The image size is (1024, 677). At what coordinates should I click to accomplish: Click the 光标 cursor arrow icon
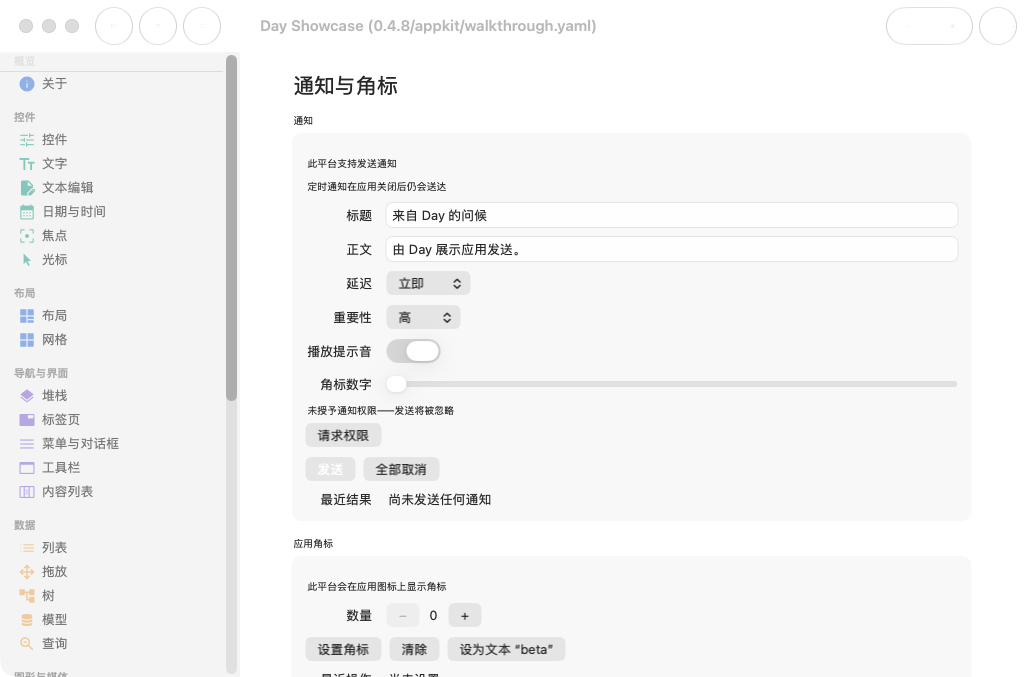coord(27,260)
